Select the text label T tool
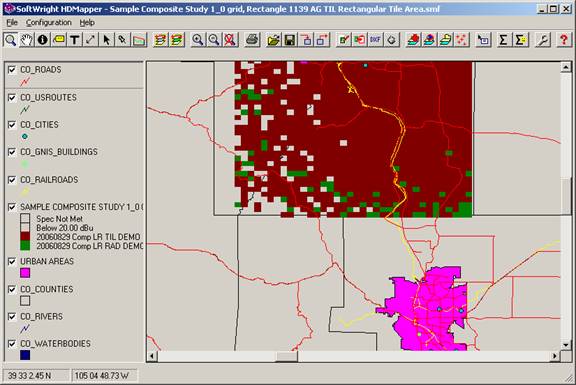Image resolution: width=576 pixels, height=385 pixels. tap(75, 40)
